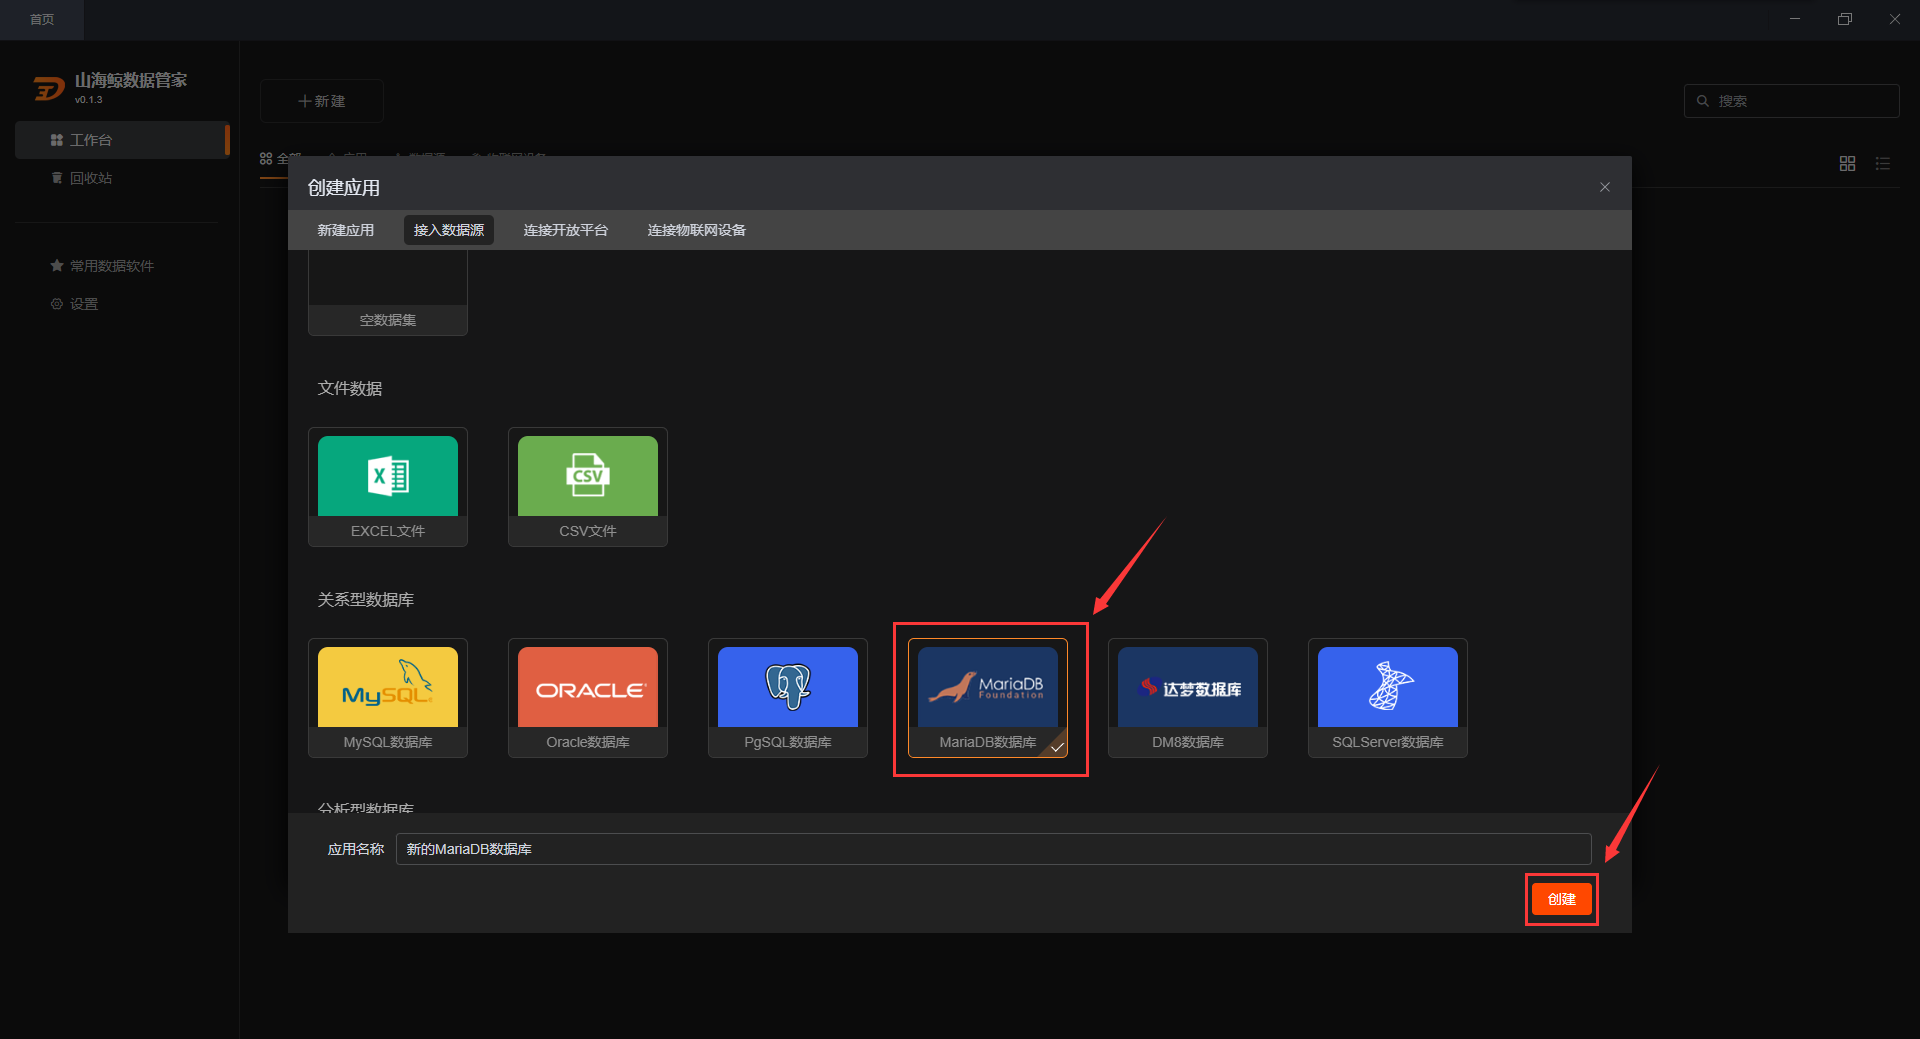Switch to the 接入数据源 tab
Screen dimensions: 1920x1039
pyautogui.click(x=449, y=230)
